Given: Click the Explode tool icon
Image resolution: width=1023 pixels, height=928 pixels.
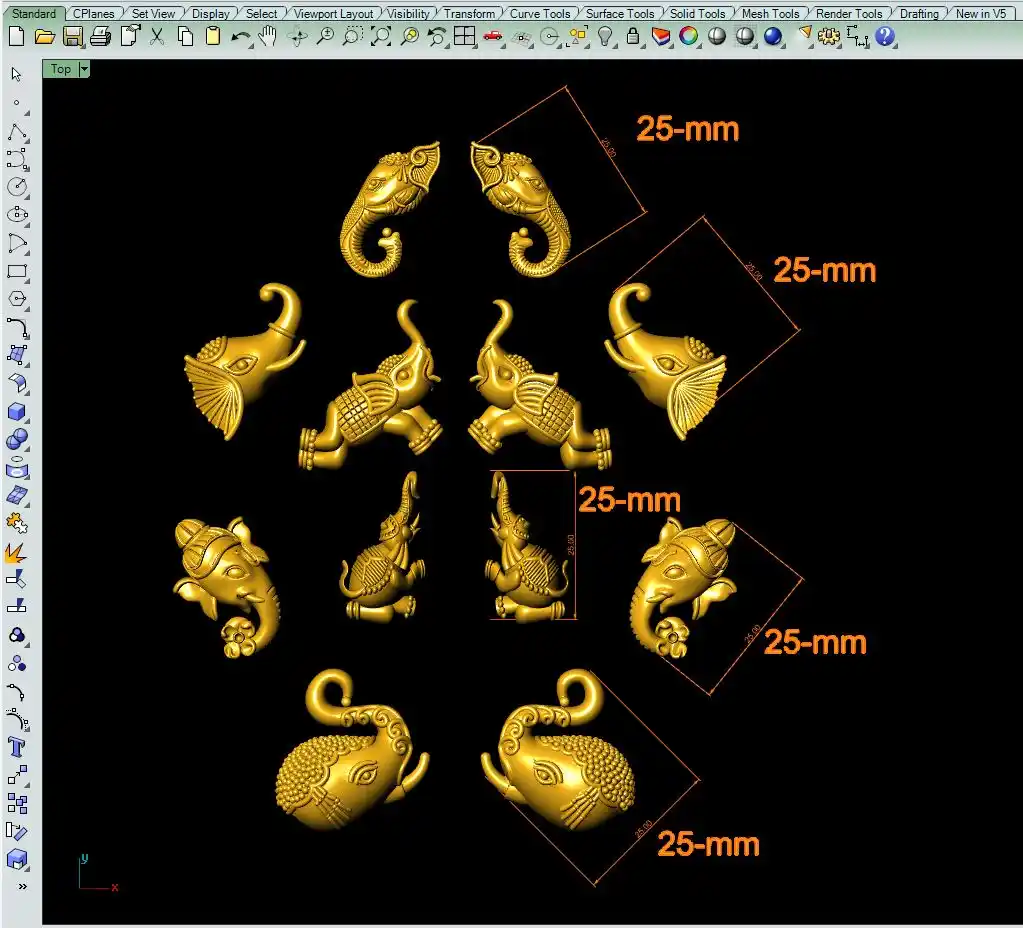Looking at the screenshot, I should (x=17, y=551).
